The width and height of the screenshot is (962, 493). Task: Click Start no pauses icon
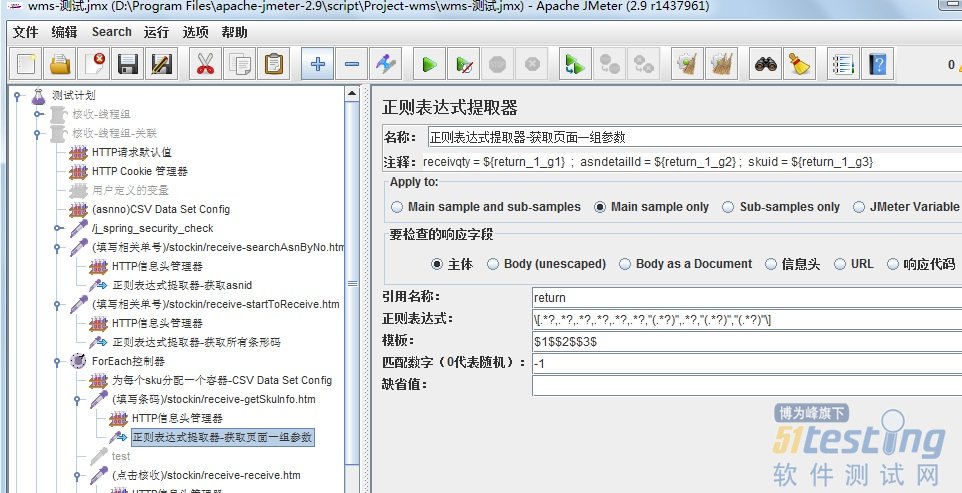click(463, 64)
